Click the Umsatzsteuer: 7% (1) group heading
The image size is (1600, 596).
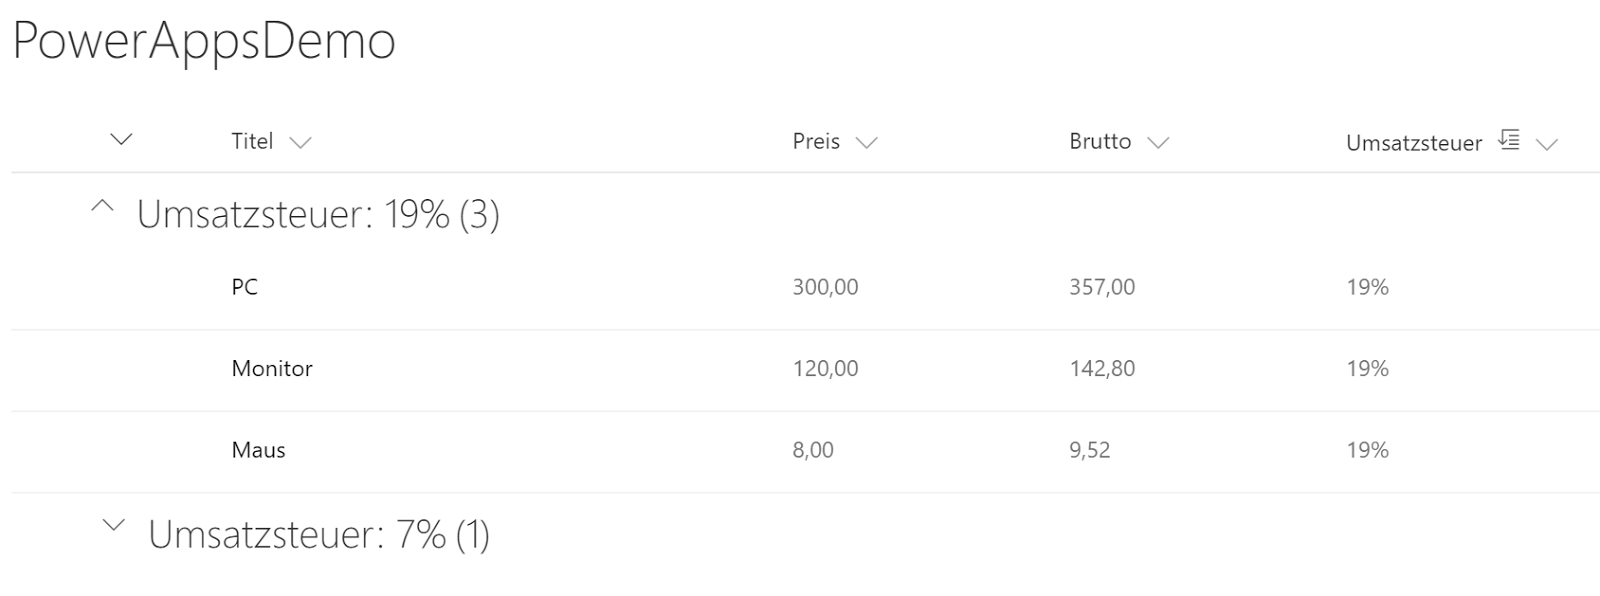319,534
